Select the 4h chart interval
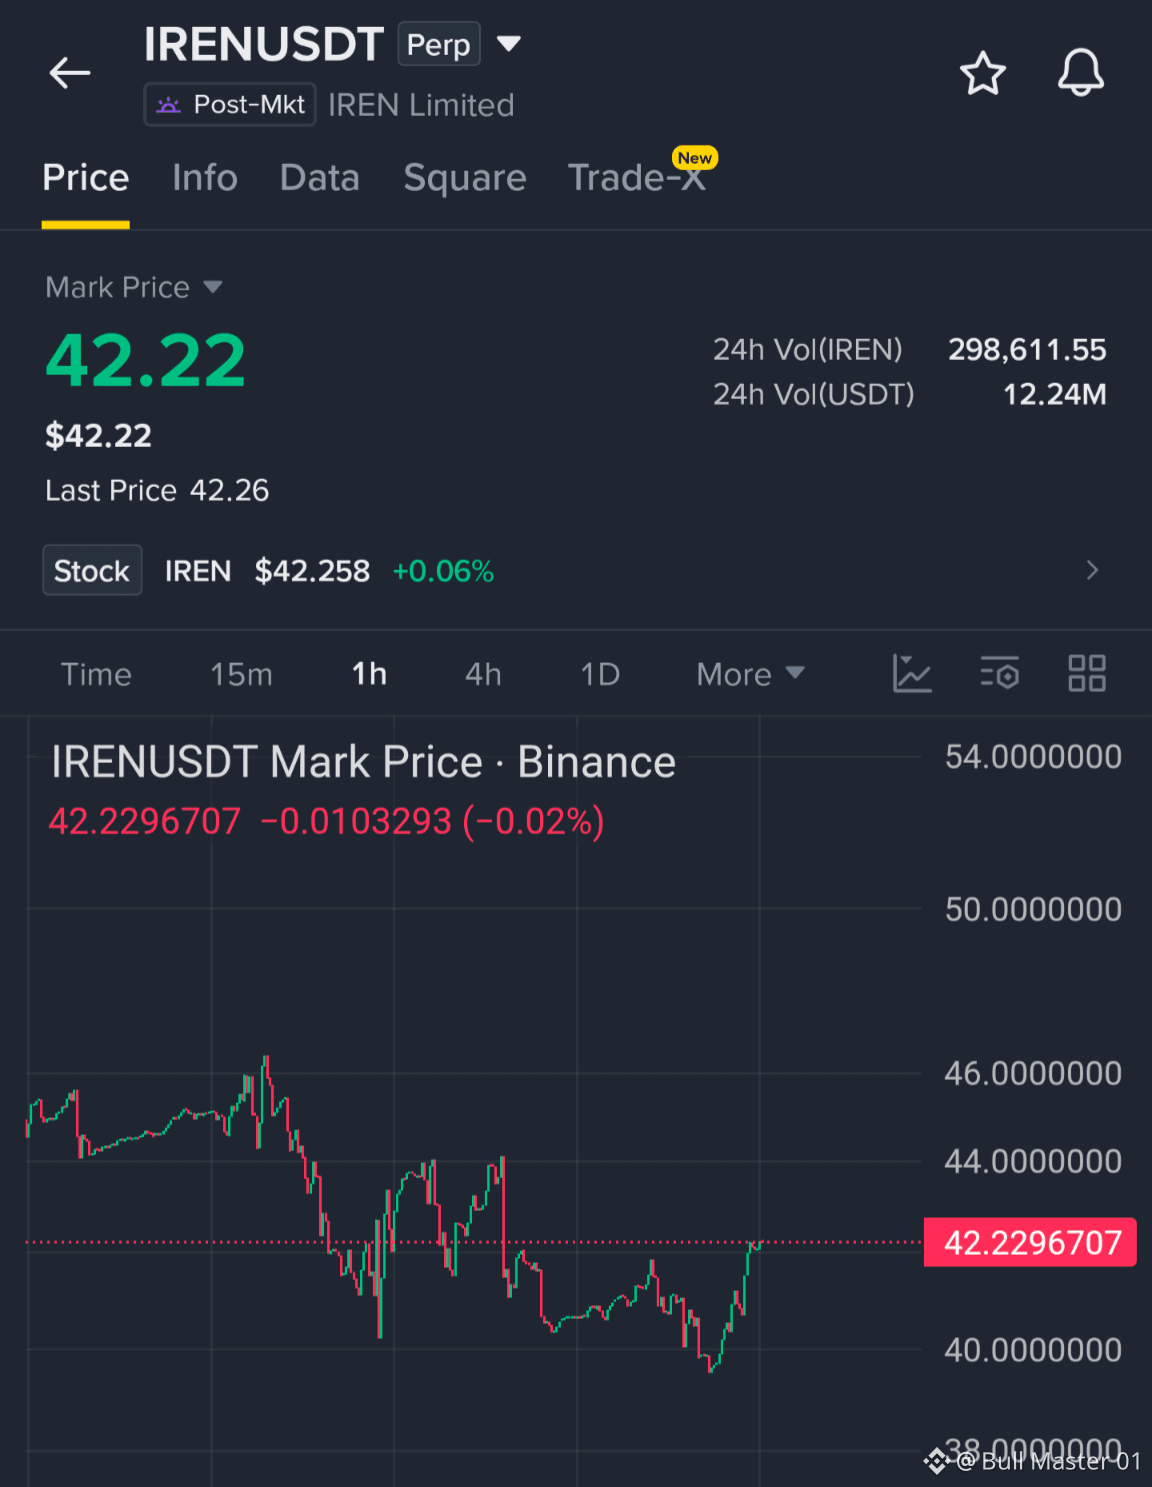The height and width of the screenshot is (1487, 1152). (x=483, y=674)
